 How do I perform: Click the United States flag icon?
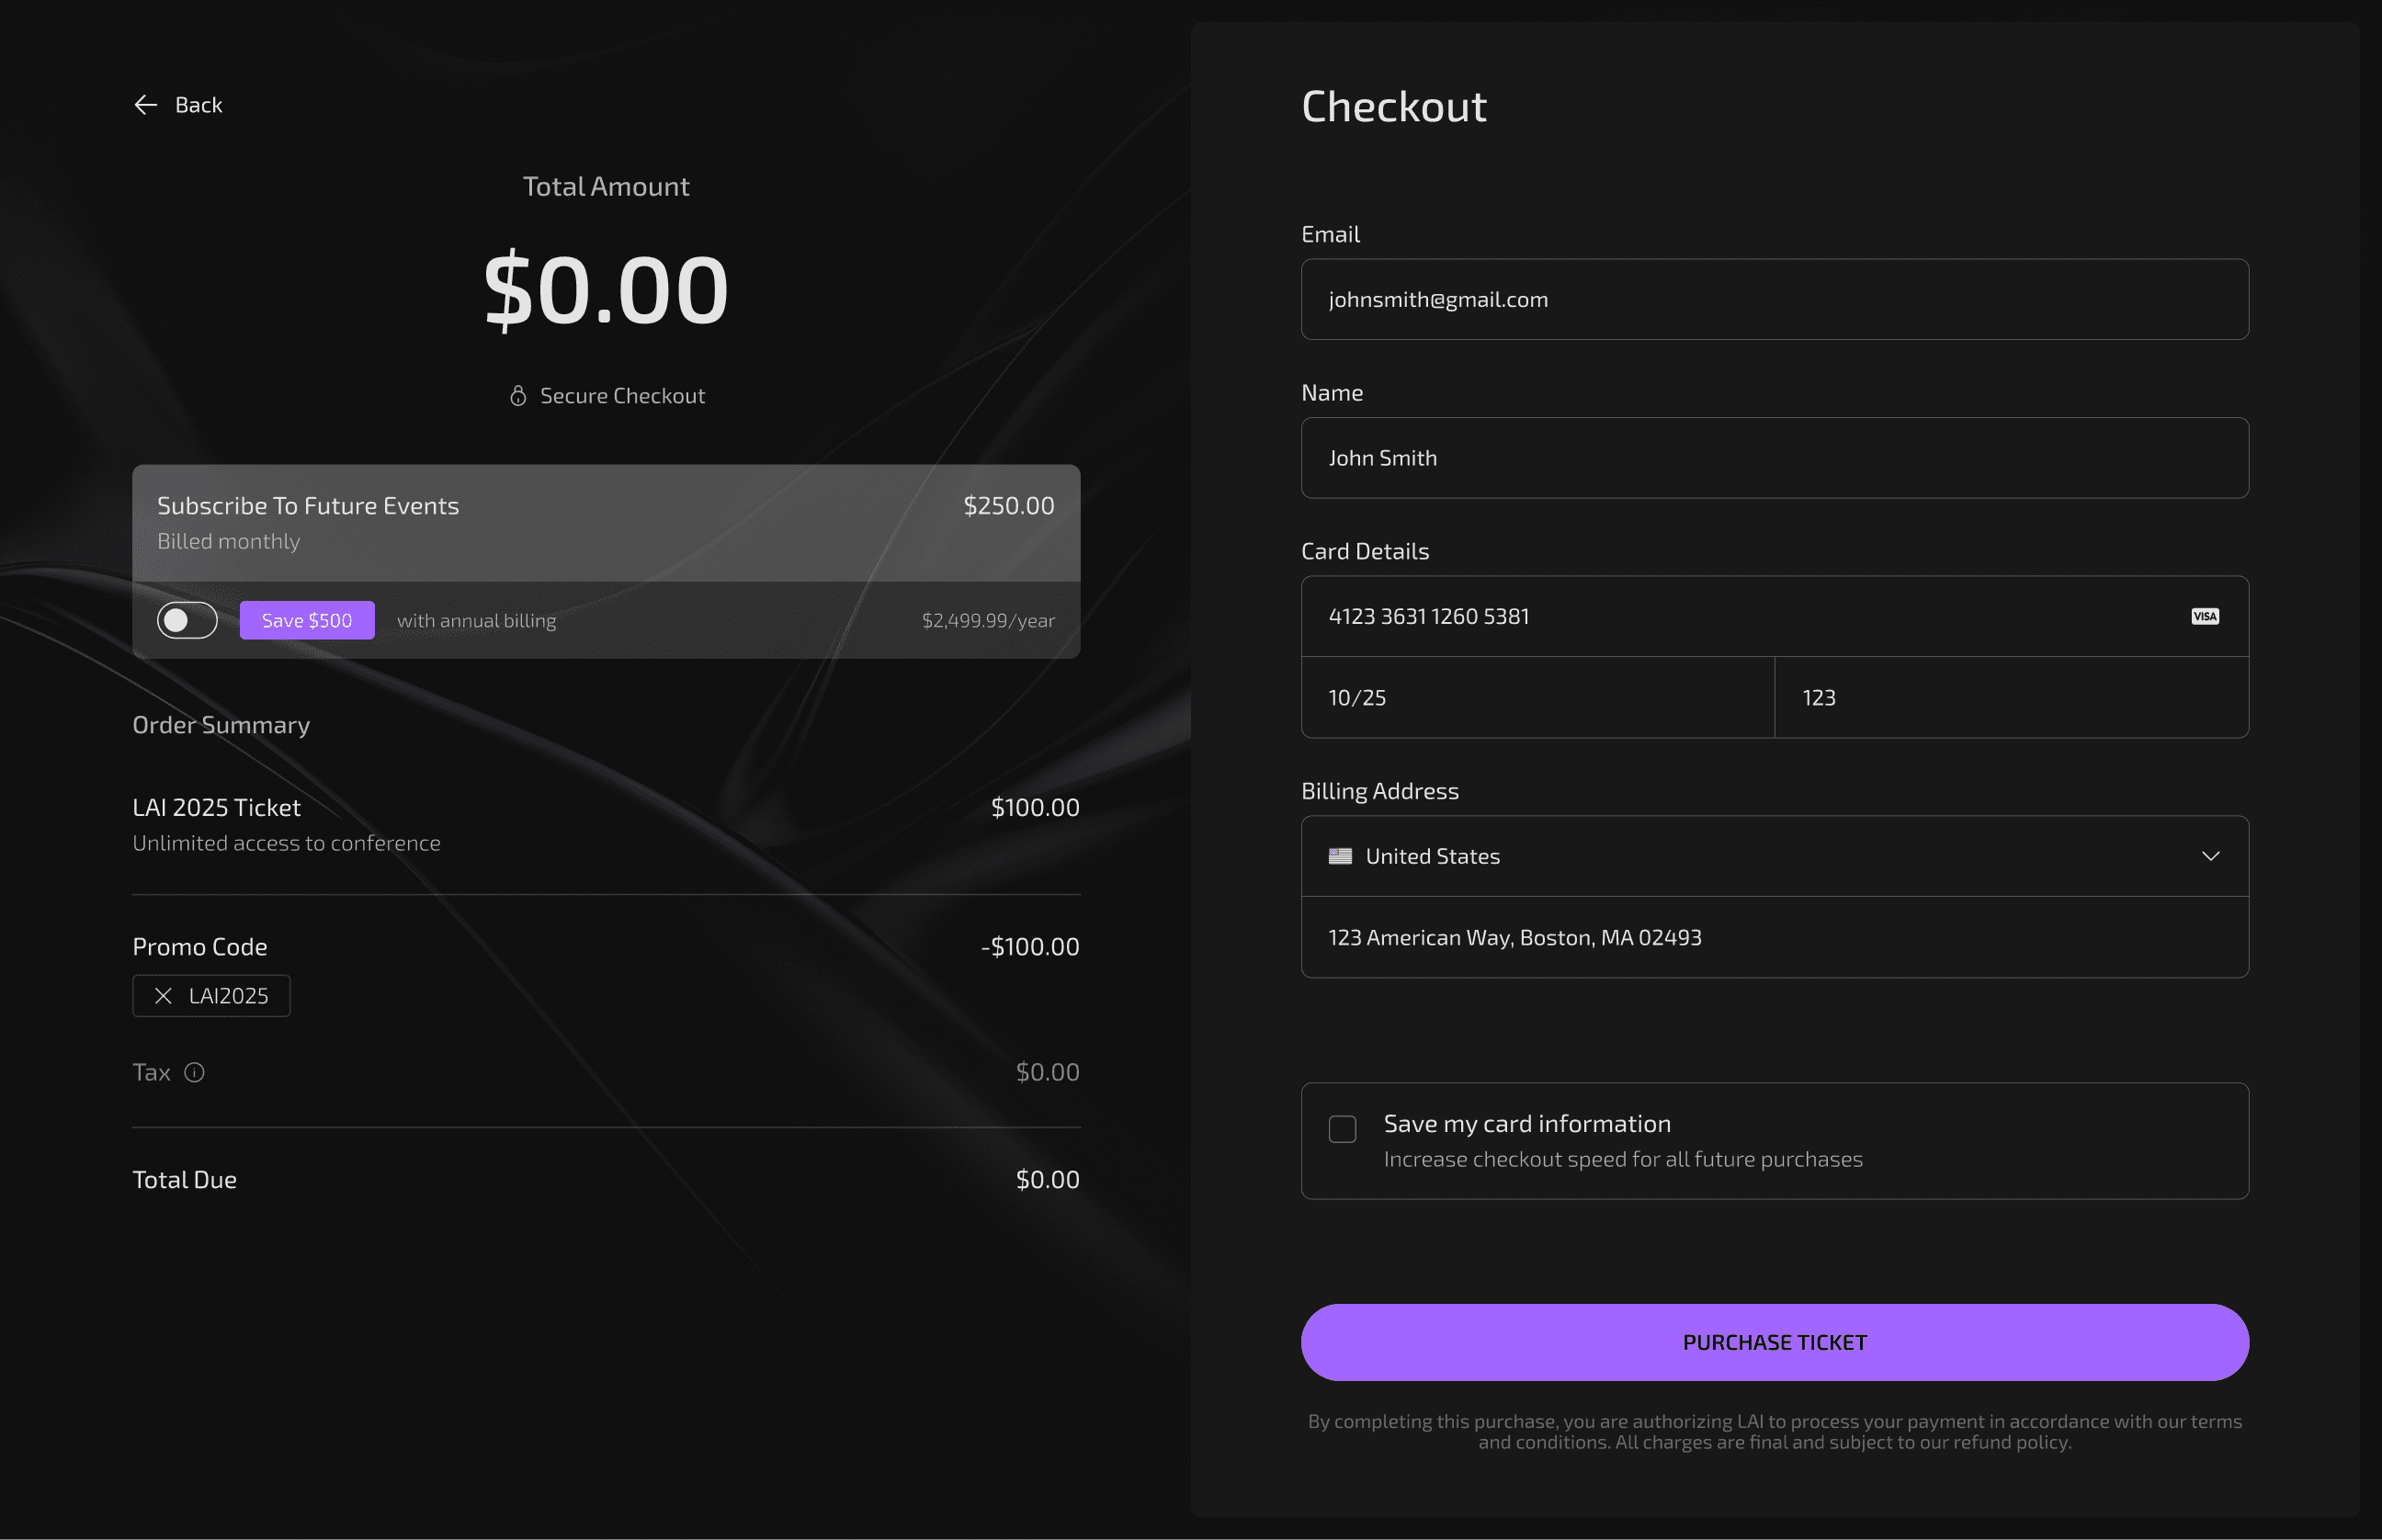pos(1340,856)
